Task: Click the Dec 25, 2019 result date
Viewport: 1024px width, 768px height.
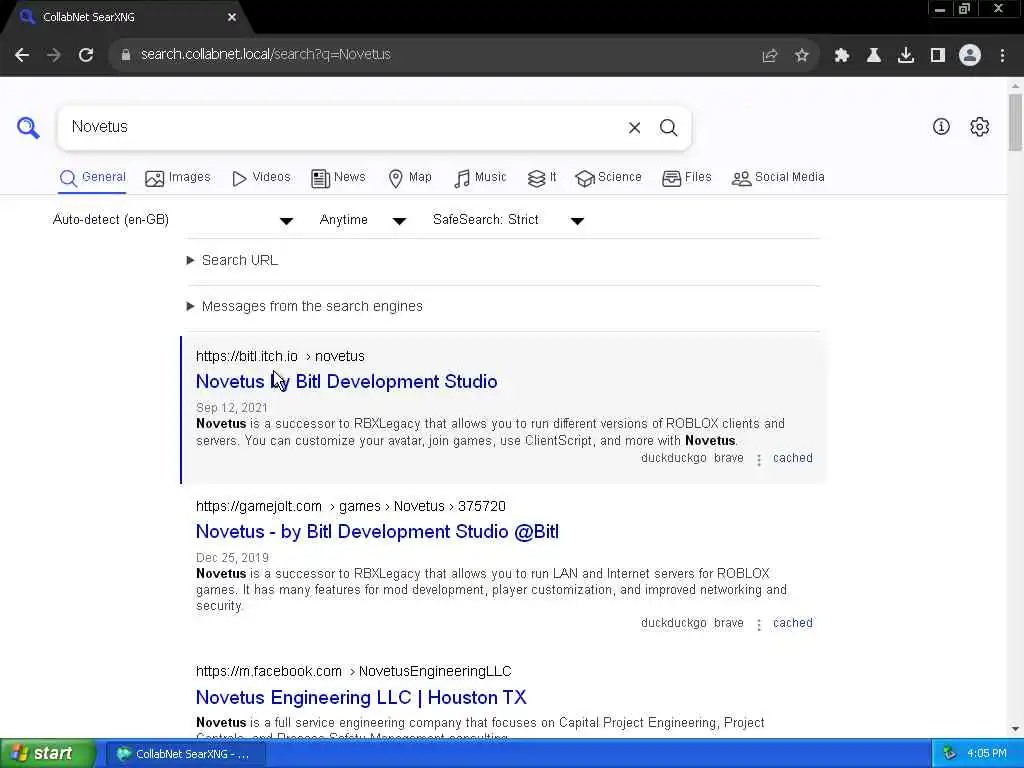Action: pyautogui.click(x=232, y=558)
